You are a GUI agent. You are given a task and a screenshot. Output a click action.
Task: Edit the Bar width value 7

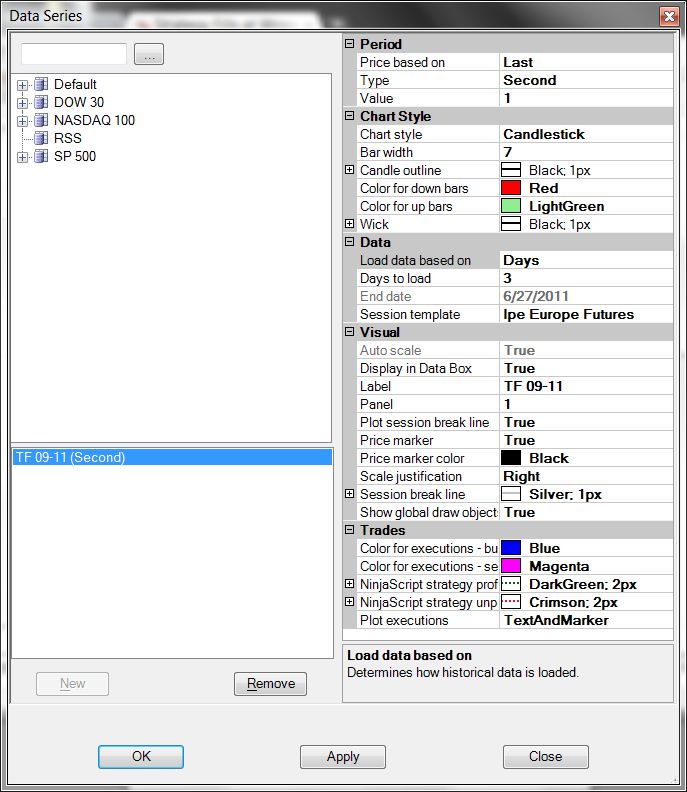(x=586, y=152)
